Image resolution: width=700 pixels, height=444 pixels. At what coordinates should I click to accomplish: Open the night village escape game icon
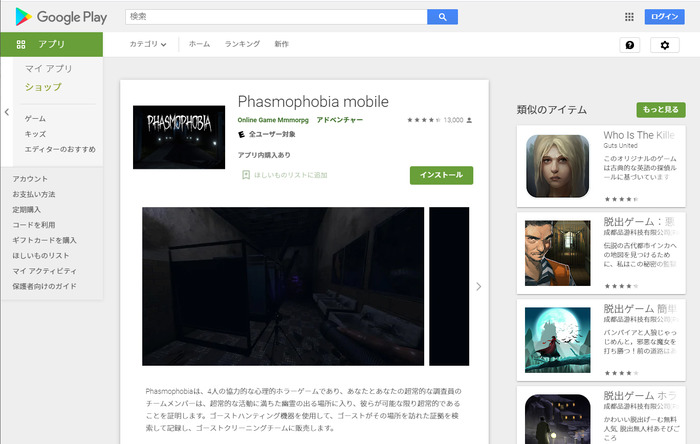pos(557,419)
